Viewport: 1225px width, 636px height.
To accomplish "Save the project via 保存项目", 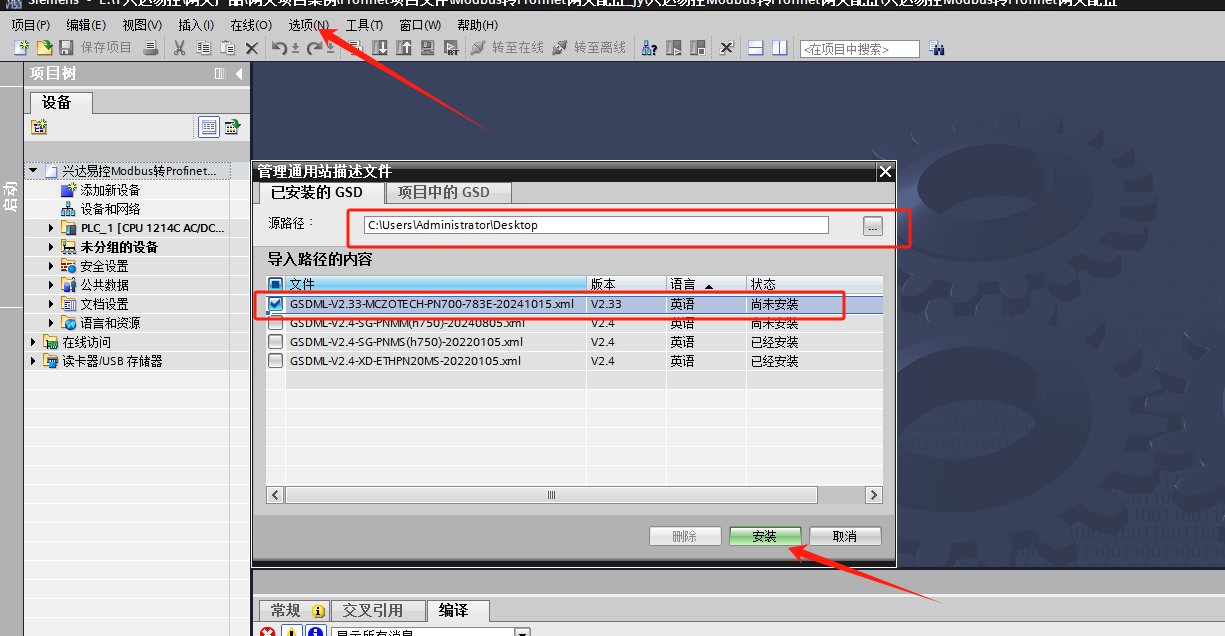I will [96, 48].
